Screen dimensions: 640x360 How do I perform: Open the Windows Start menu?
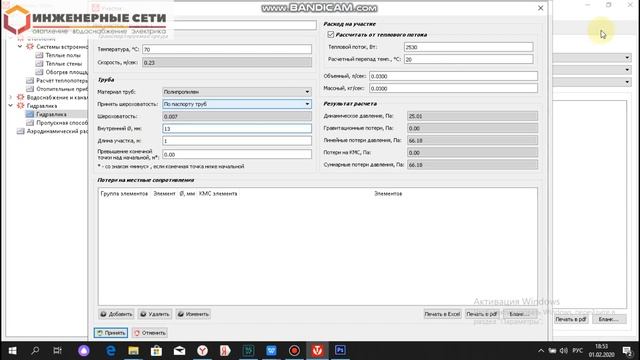click(12, 350)
